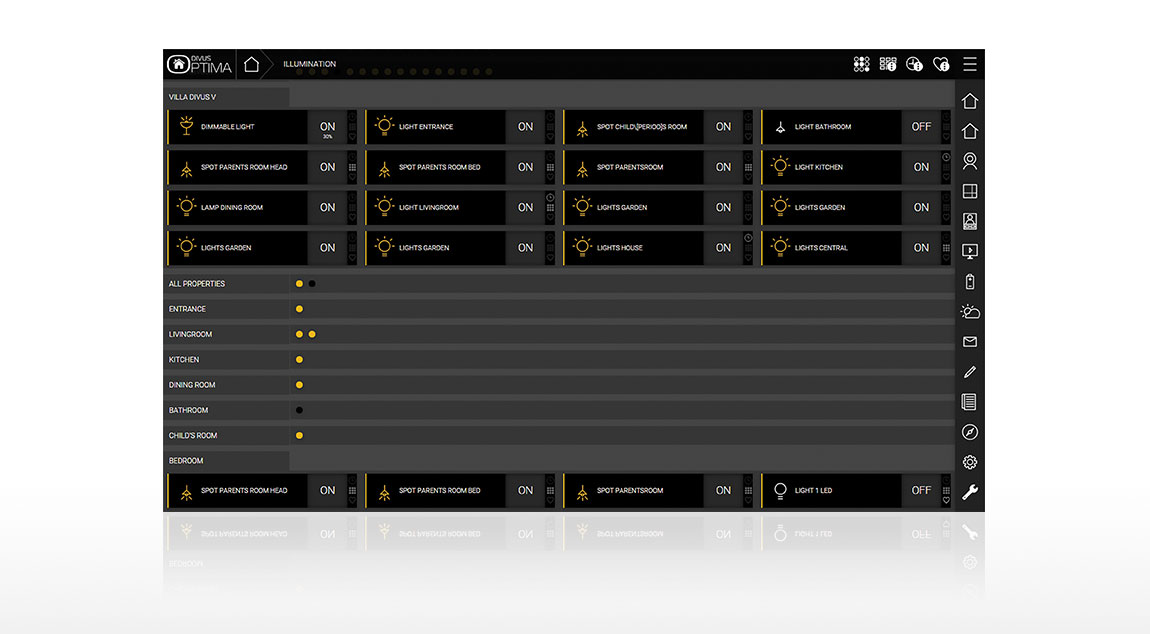Click the webcam icon in right sidebar
Image resolution: width=1150 pixels, height=634 pixels.
point(969,161)
